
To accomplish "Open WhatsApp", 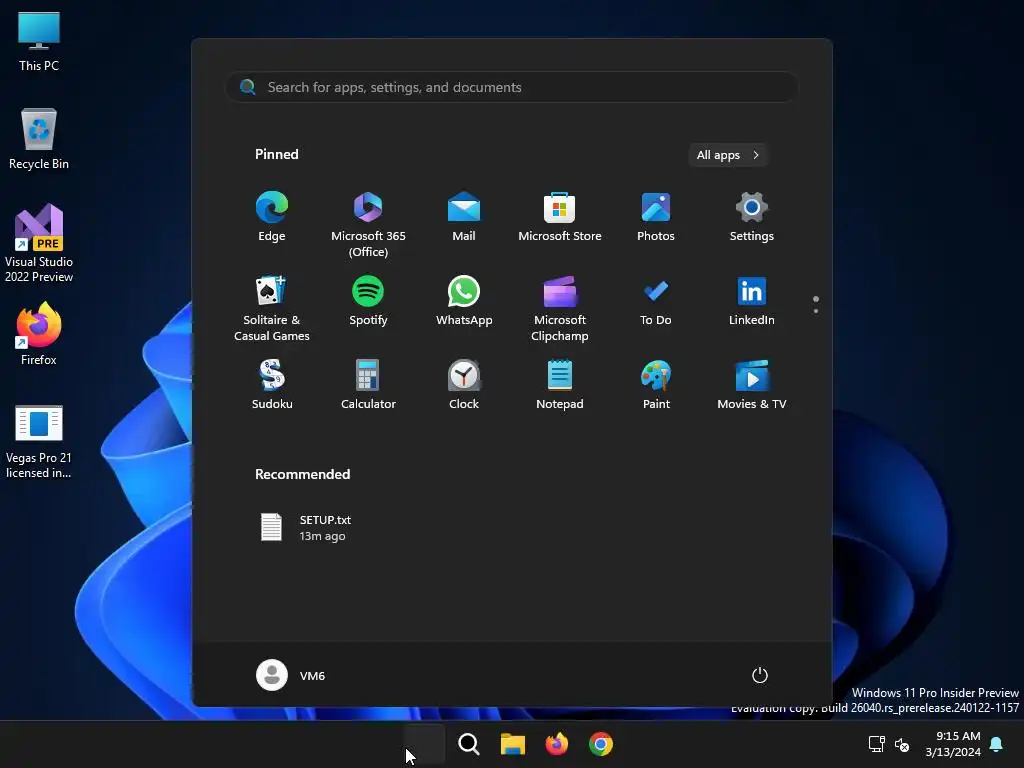I will coord(464,302).
